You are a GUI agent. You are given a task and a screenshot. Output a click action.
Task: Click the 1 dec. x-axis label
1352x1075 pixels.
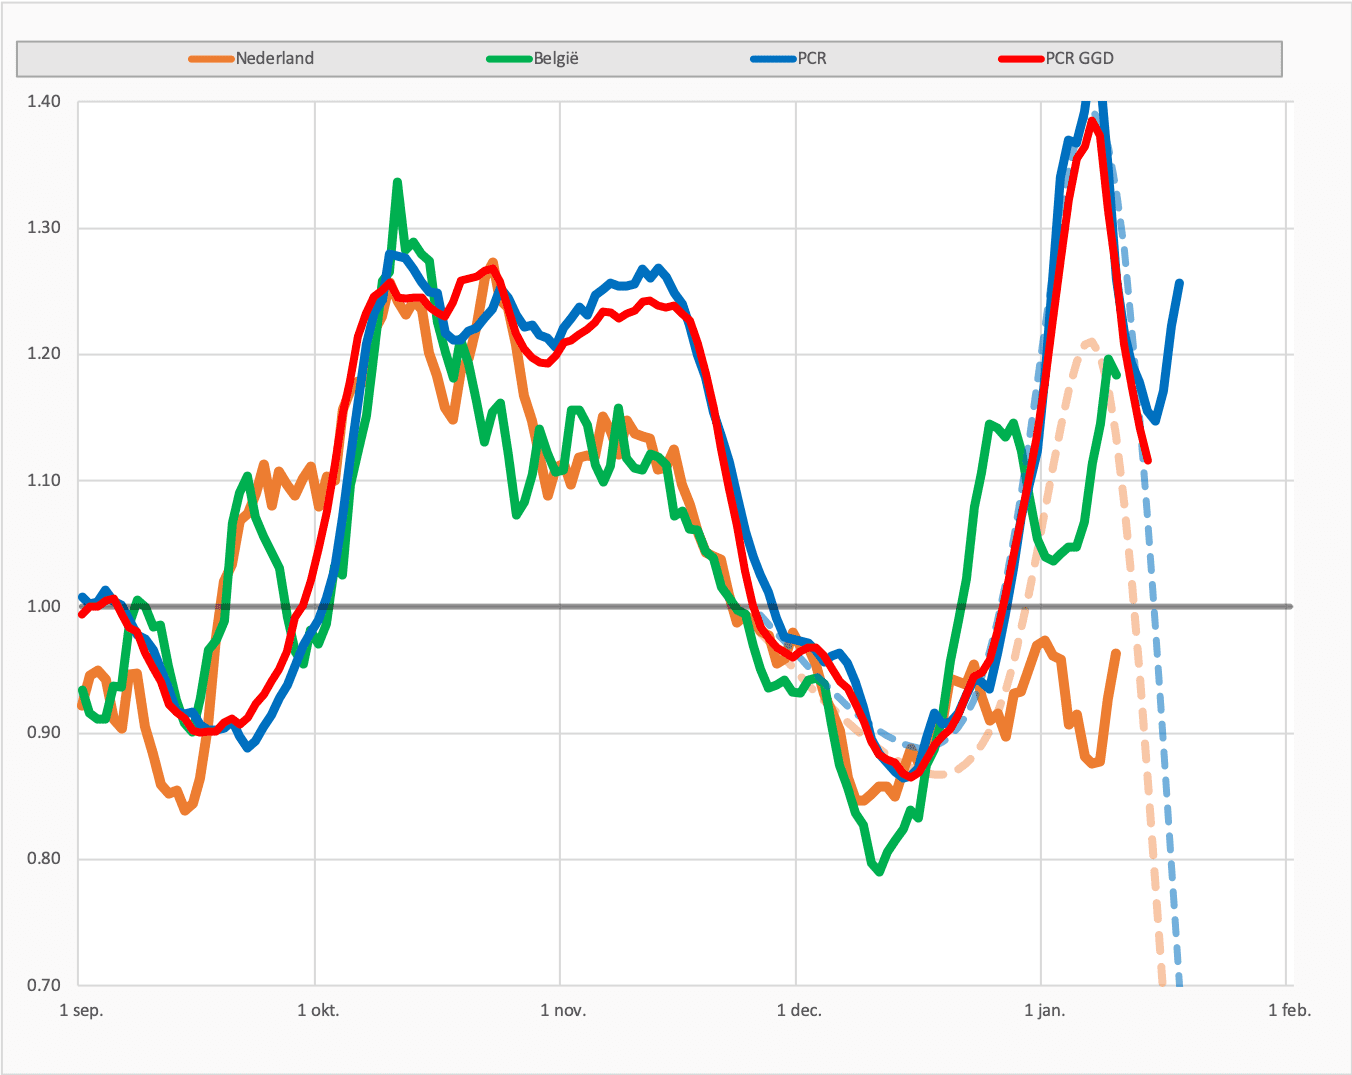pyautogui.click(x=799, y=1010)
